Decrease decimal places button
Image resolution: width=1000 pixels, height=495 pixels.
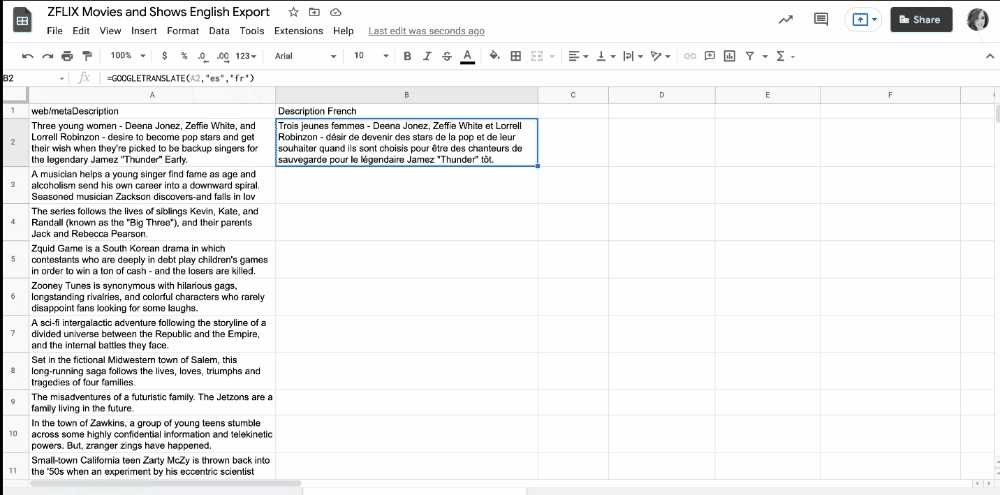point(202,56)
